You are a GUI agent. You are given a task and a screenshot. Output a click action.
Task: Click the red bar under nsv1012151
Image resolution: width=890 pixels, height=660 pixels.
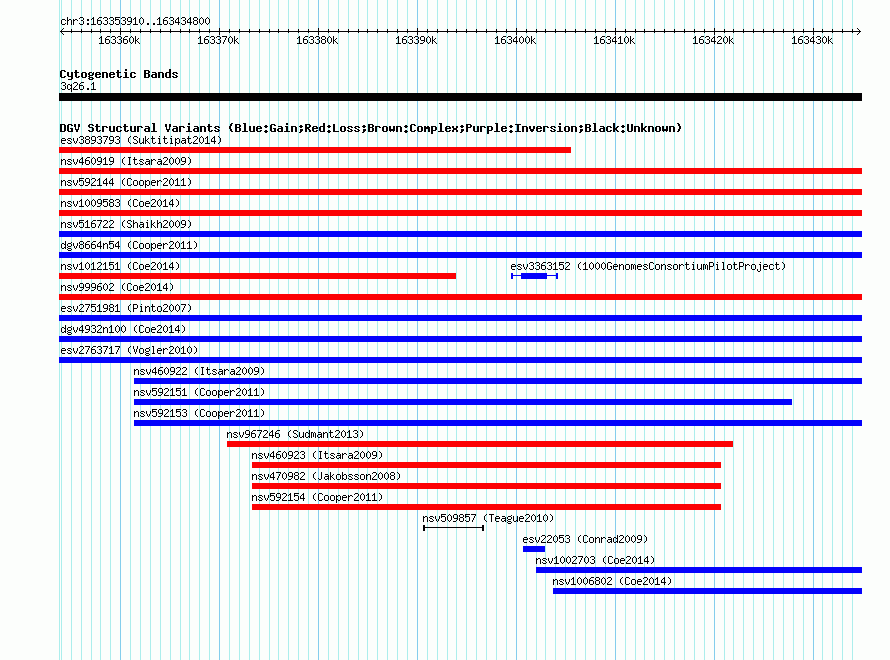coord(258,276)
